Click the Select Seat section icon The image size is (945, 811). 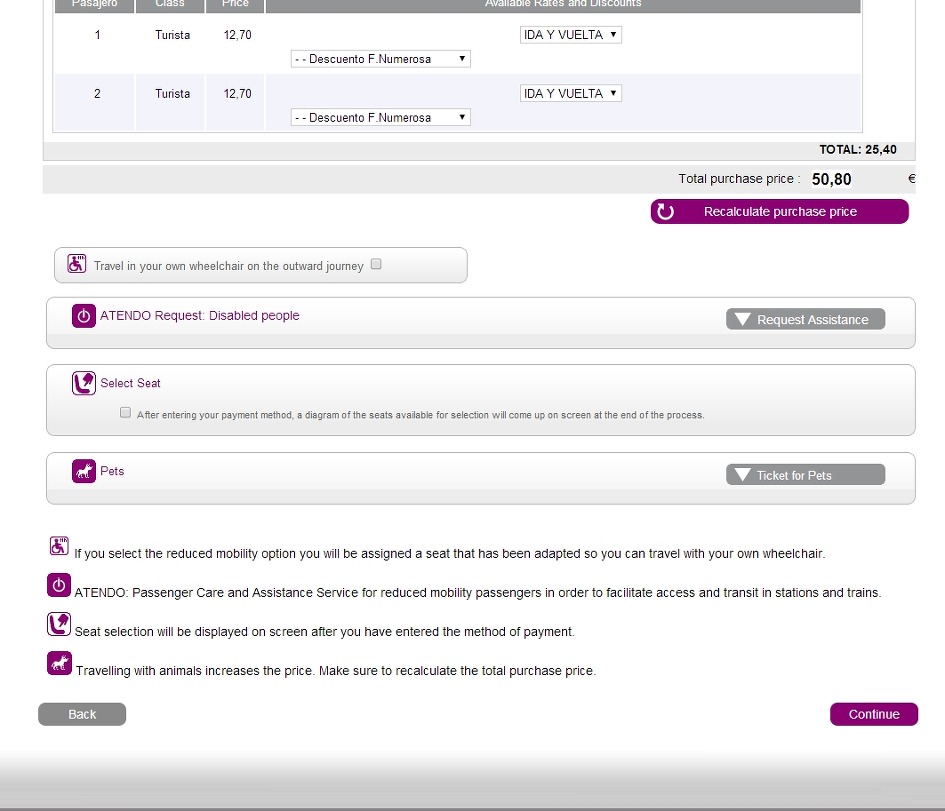pyautogui.click(x=84, y=383)
